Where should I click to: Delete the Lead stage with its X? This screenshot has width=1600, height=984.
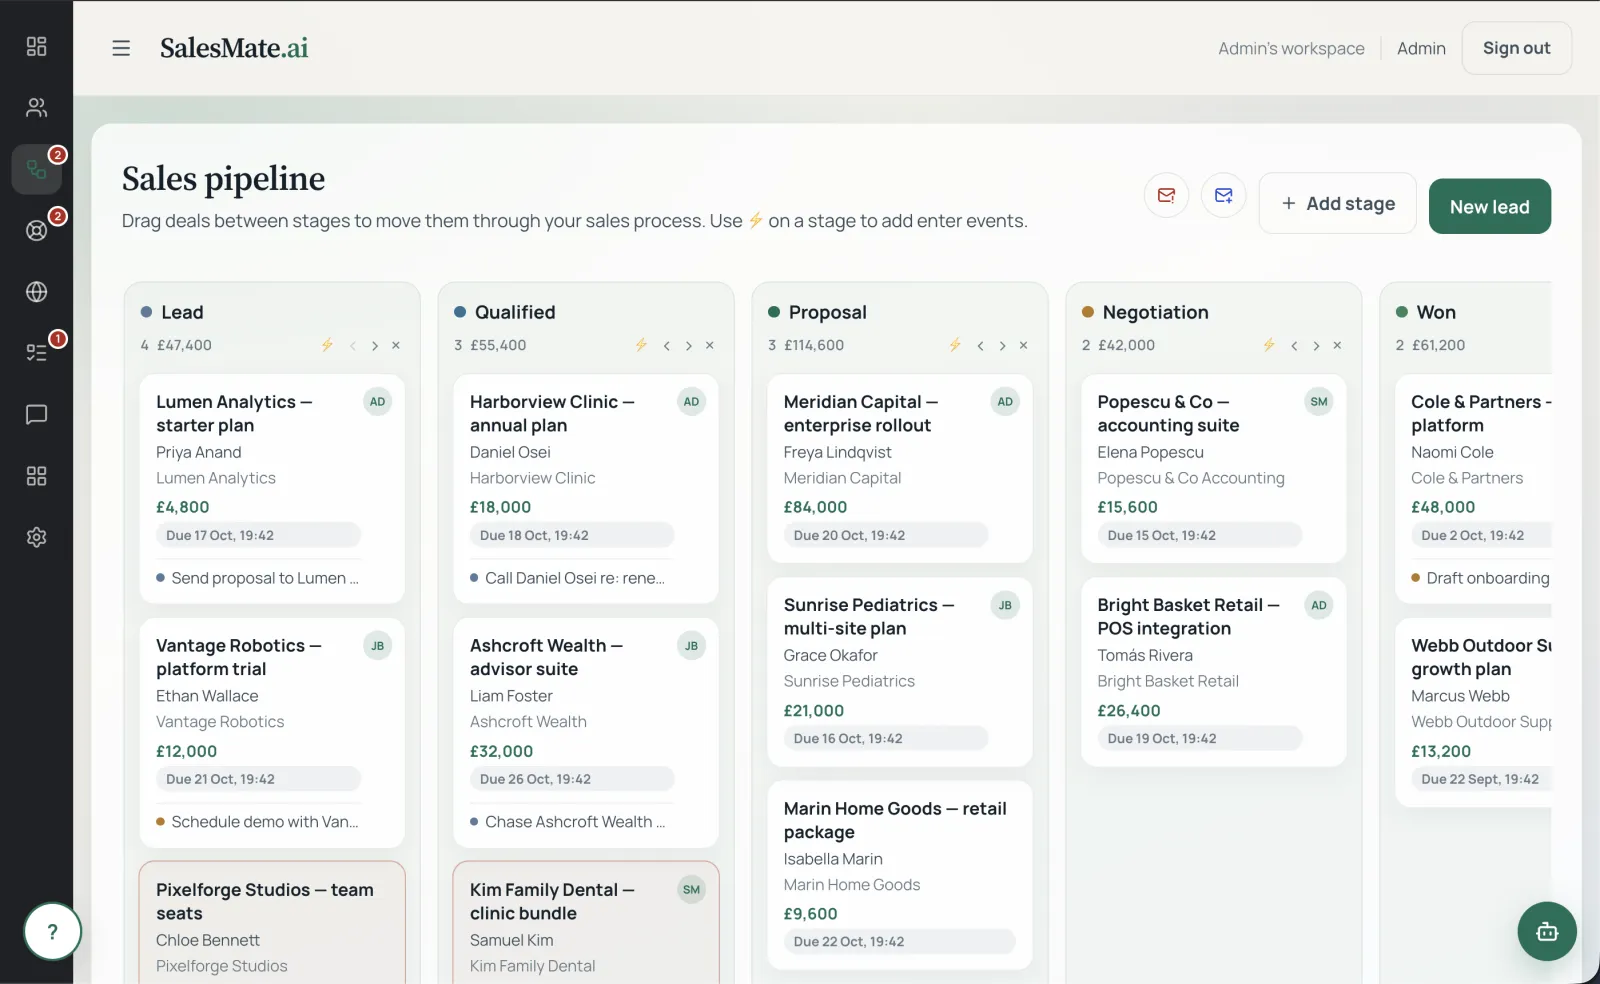(396, 346)
